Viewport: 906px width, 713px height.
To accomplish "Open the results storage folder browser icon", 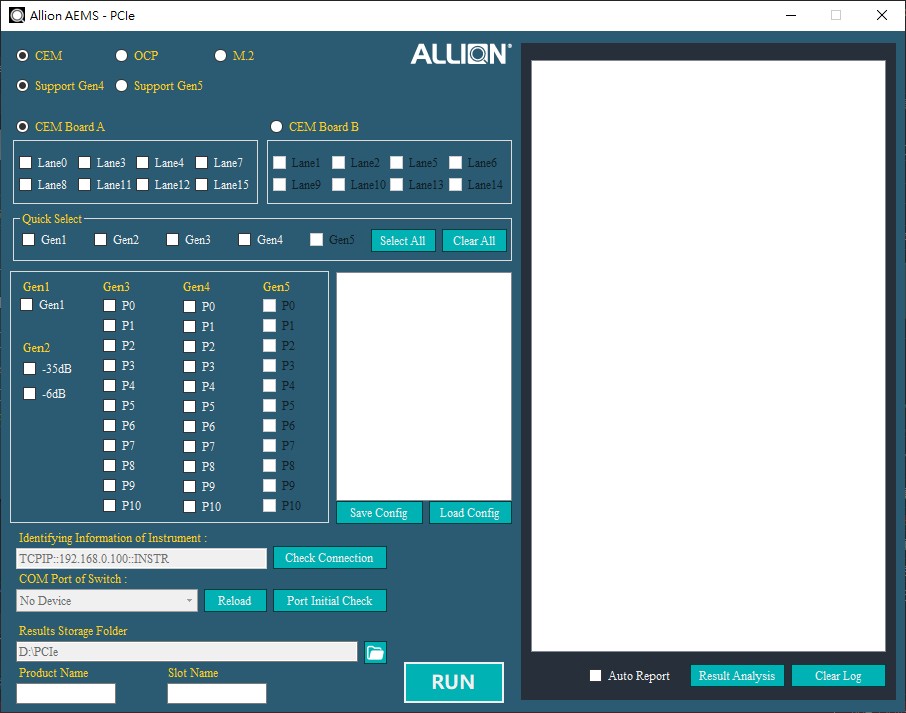I will point(375,652).
